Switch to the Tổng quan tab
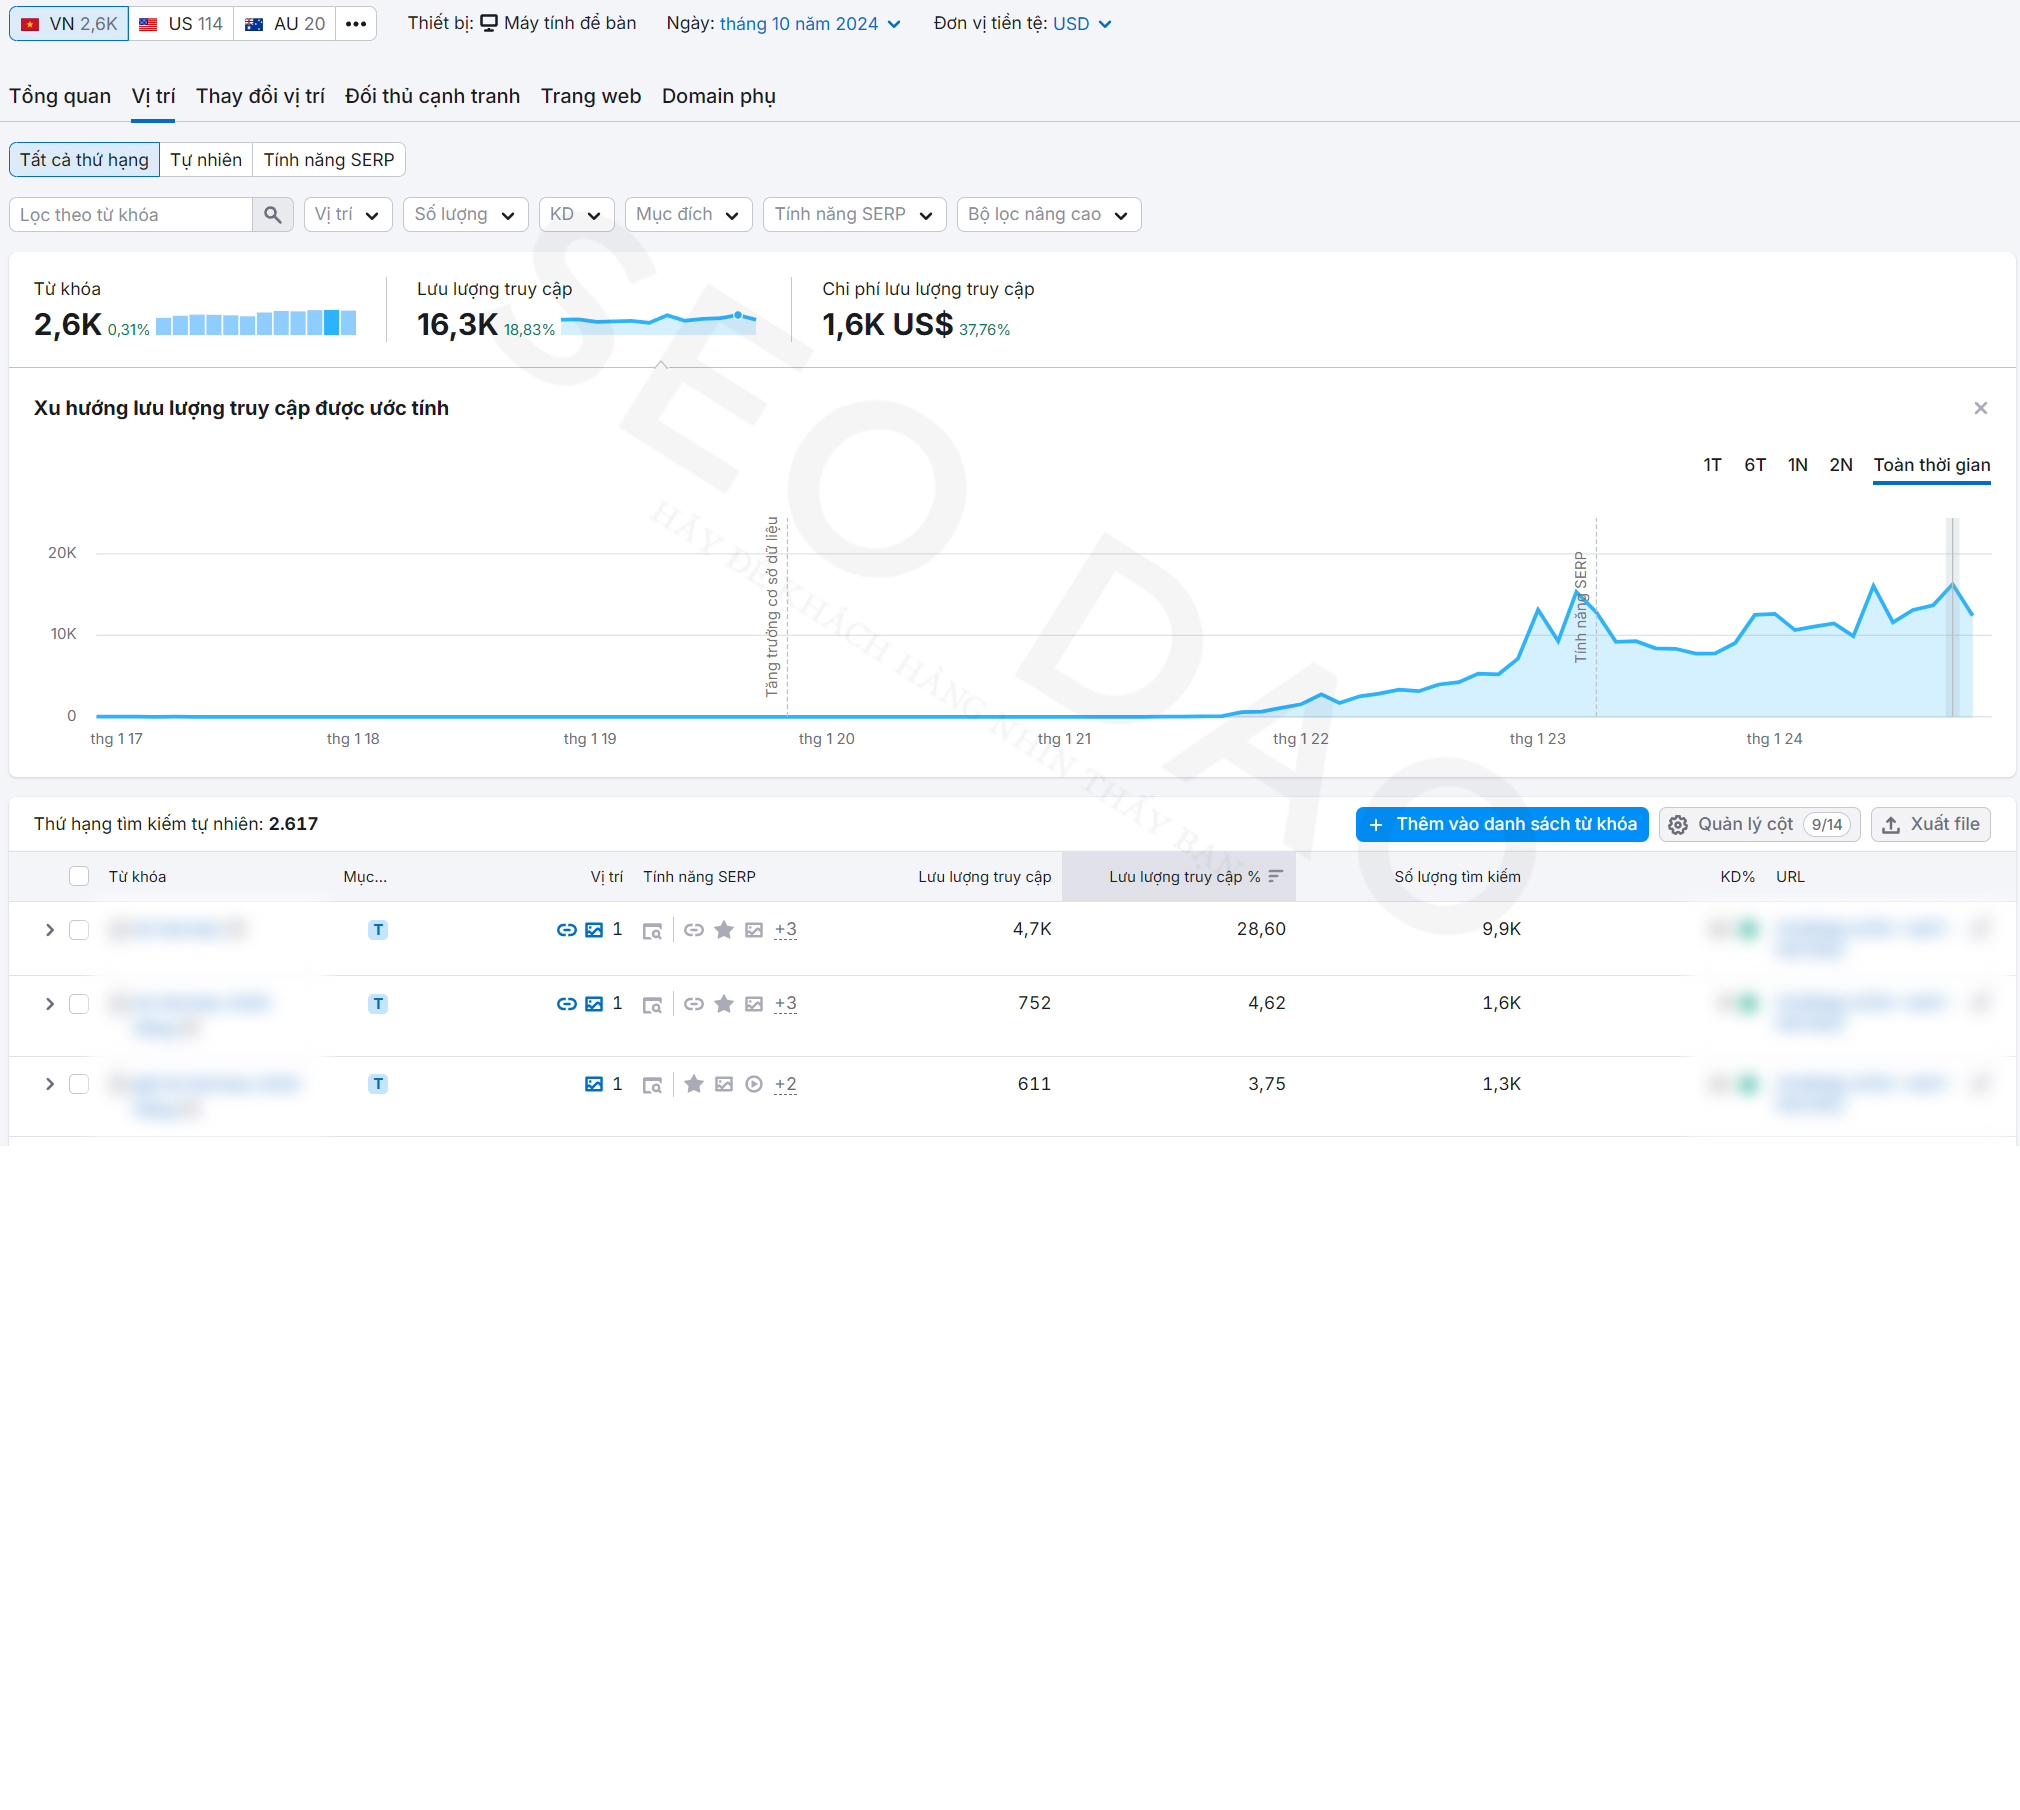This screenshot has height=1810, width=2020. pyautogui.click(x=60, y=96)
